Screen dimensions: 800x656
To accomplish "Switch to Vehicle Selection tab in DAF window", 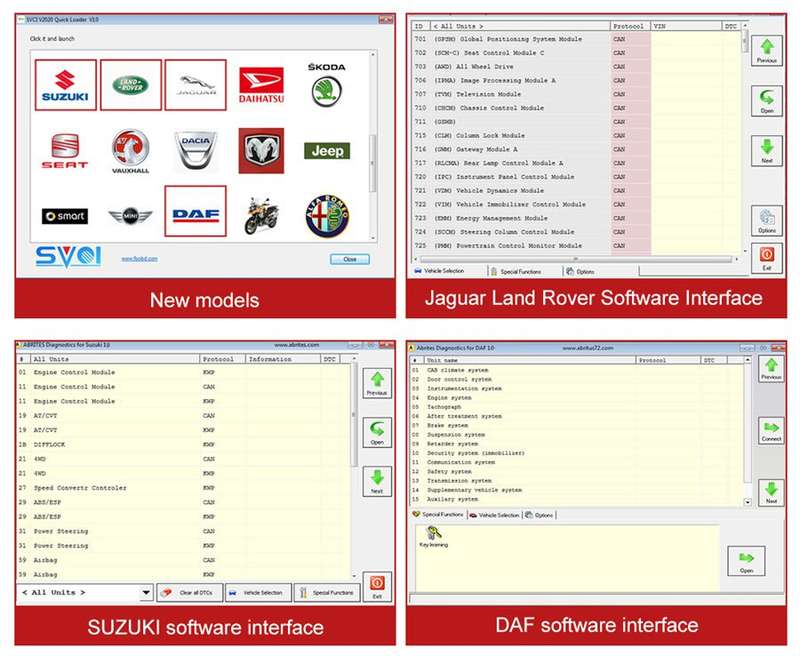I will [x=494, y=515].
